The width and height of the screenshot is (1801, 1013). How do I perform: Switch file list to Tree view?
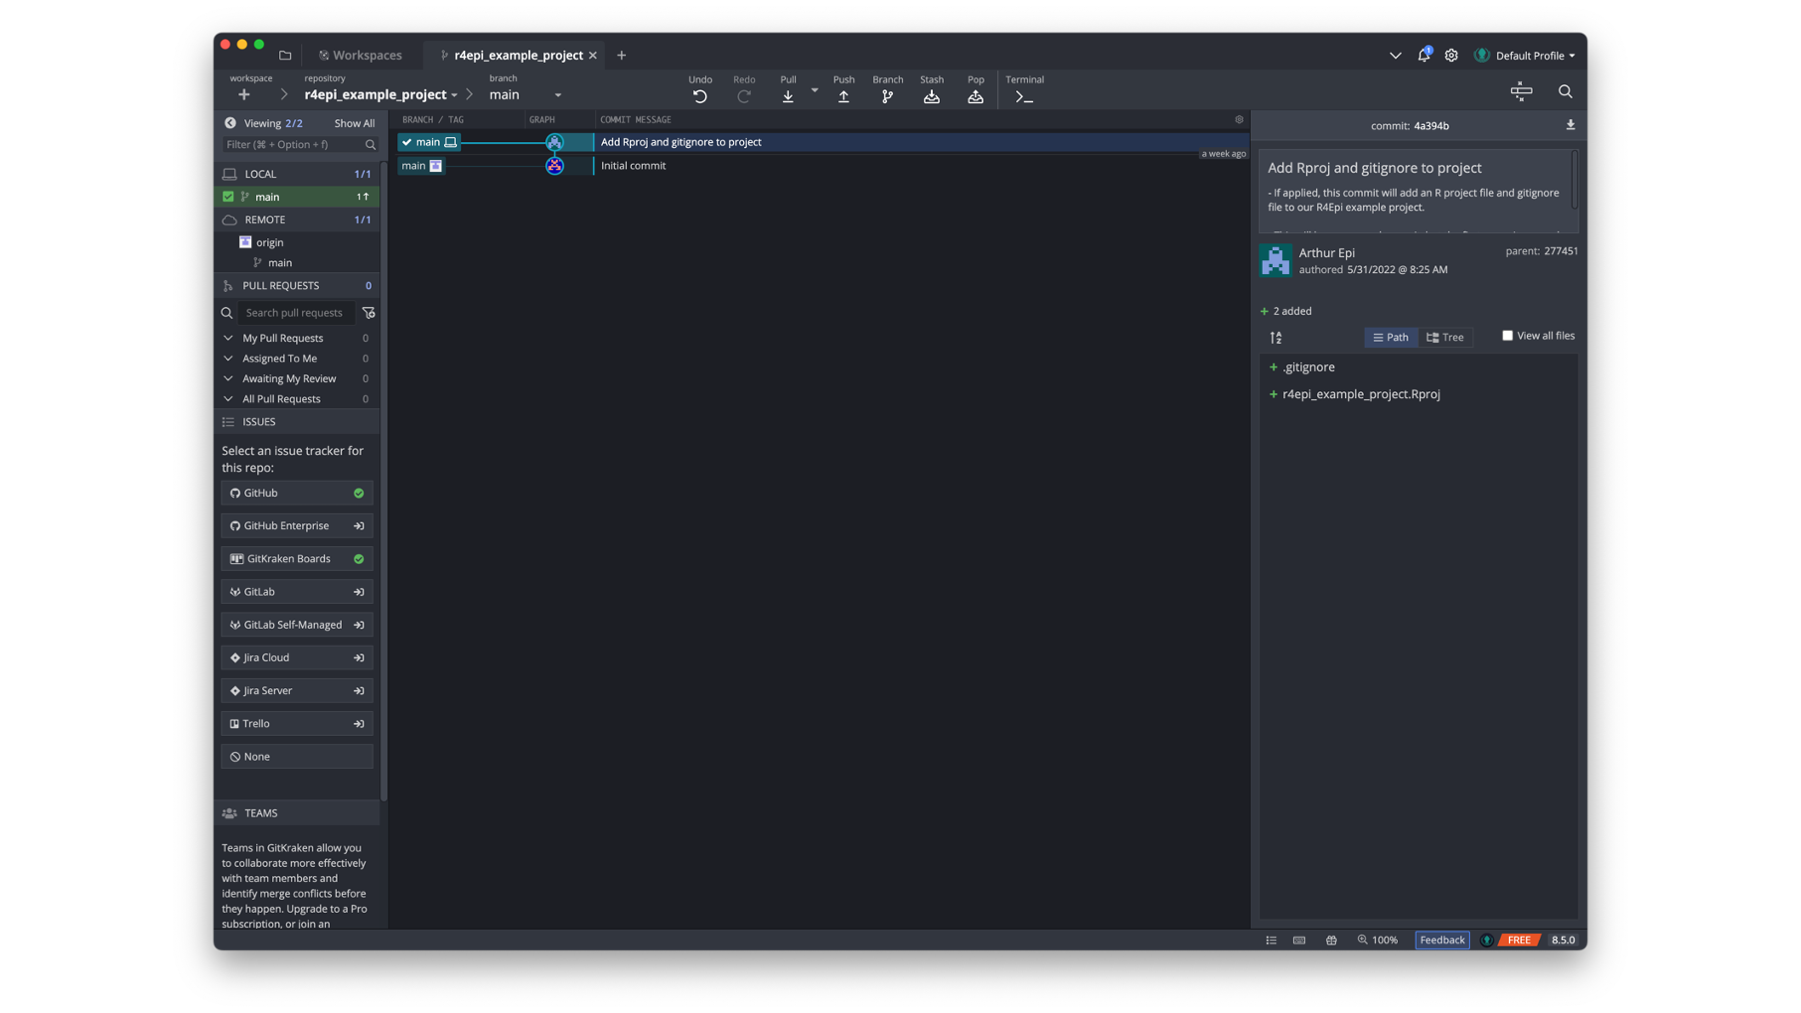coord(1445,338)
